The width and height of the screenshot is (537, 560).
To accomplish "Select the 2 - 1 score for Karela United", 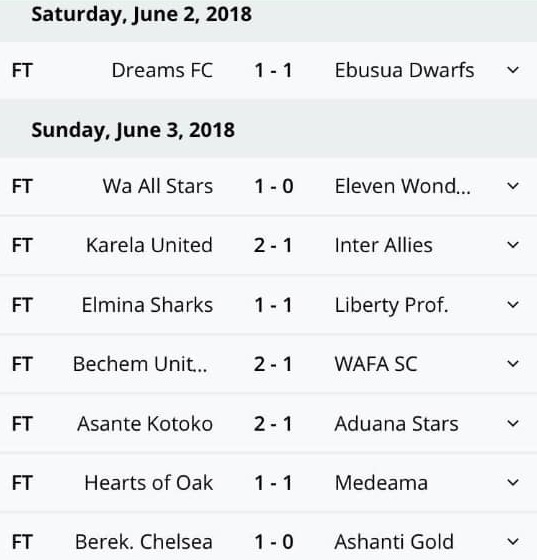I will [273, 245].
